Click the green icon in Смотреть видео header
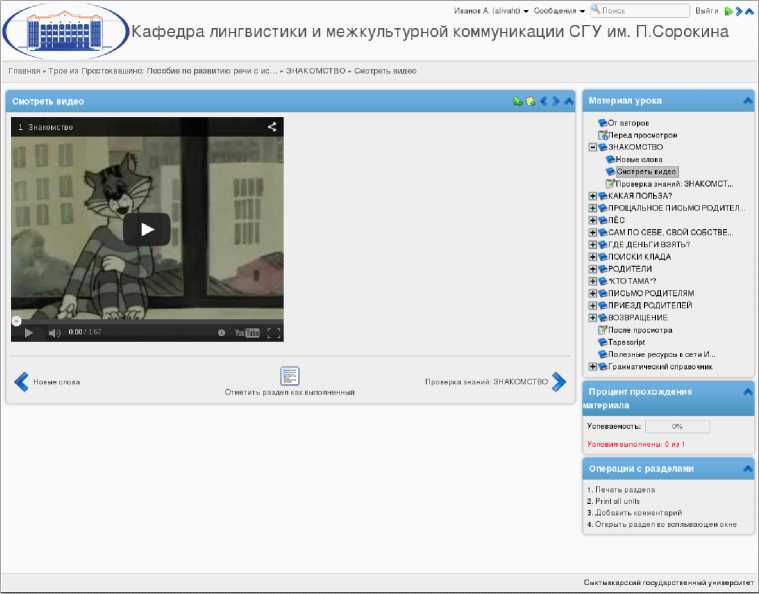The width and height of the screenshot is (759, 594). (x=517, y=101)
